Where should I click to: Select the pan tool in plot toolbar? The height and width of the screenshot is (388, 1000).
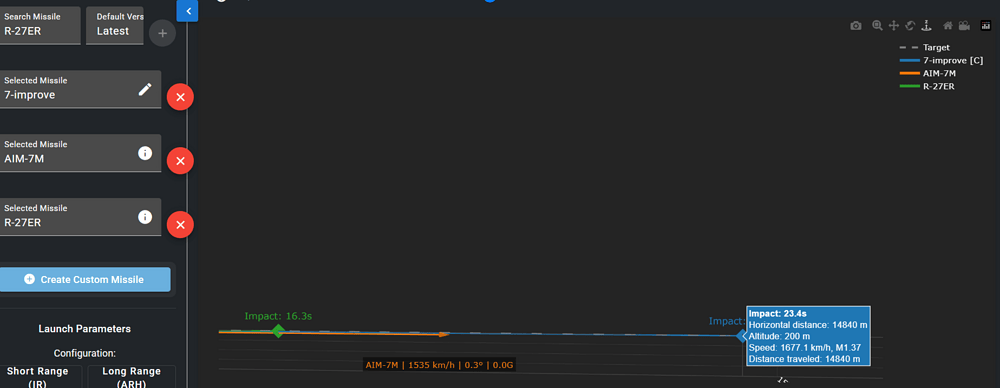click(x=893, y=26)
